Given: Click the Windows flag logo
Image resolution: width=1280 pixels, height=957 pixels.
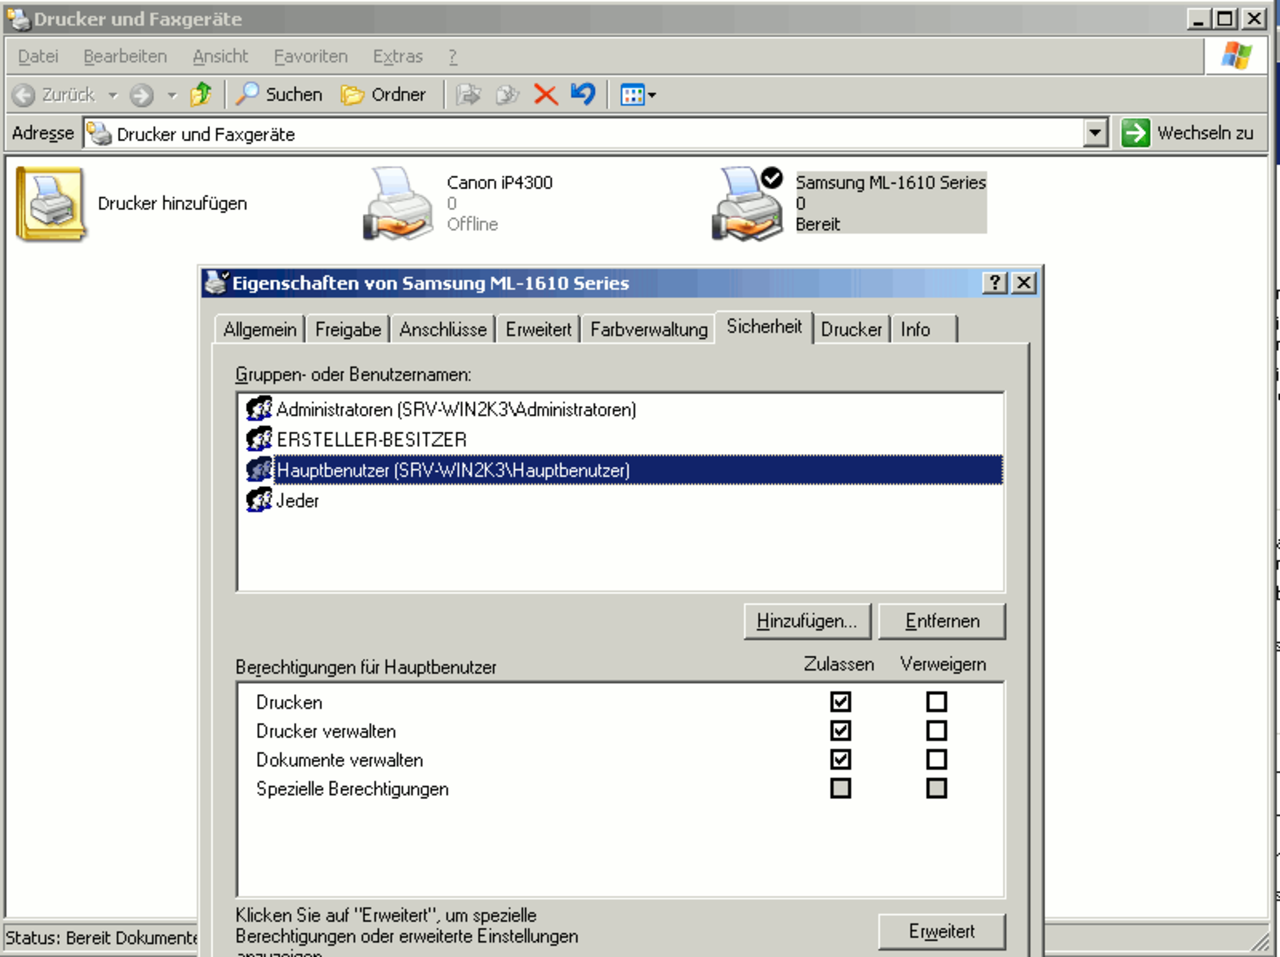Looking at the screenshot, I should click(1236, 55).
